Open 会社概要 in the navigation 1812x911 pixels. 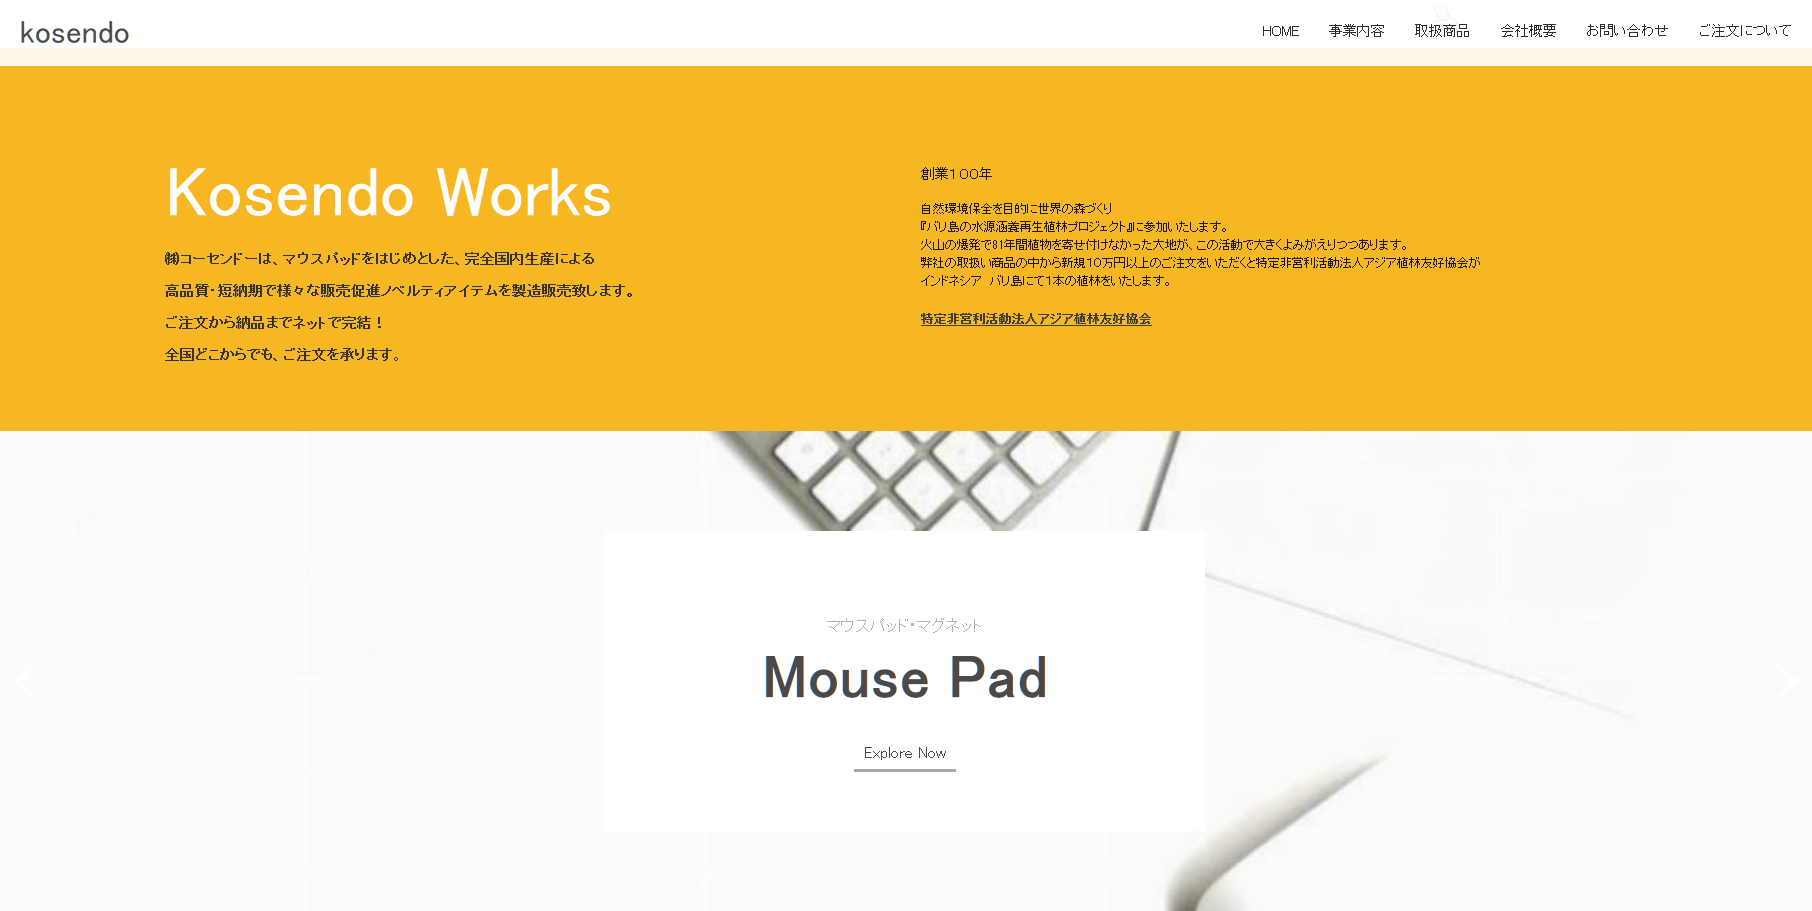coord(1528,31)
